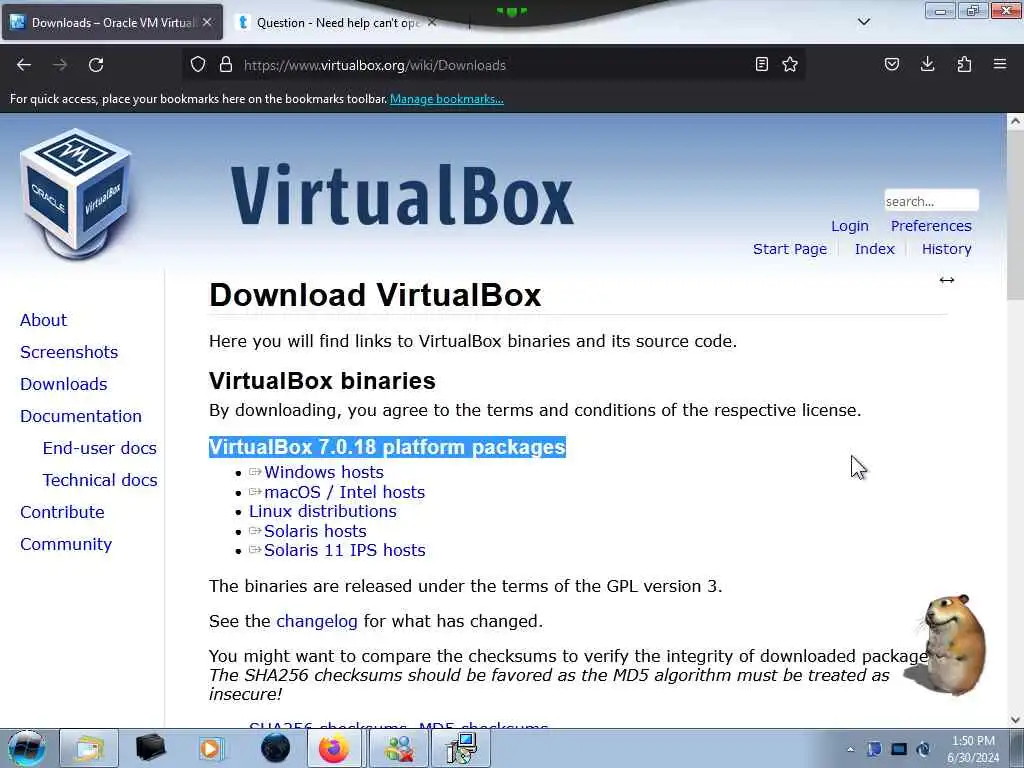Click the Firefox taskbar icon
The height and width of the screenshot is (768, 1024).
(334, 748)
